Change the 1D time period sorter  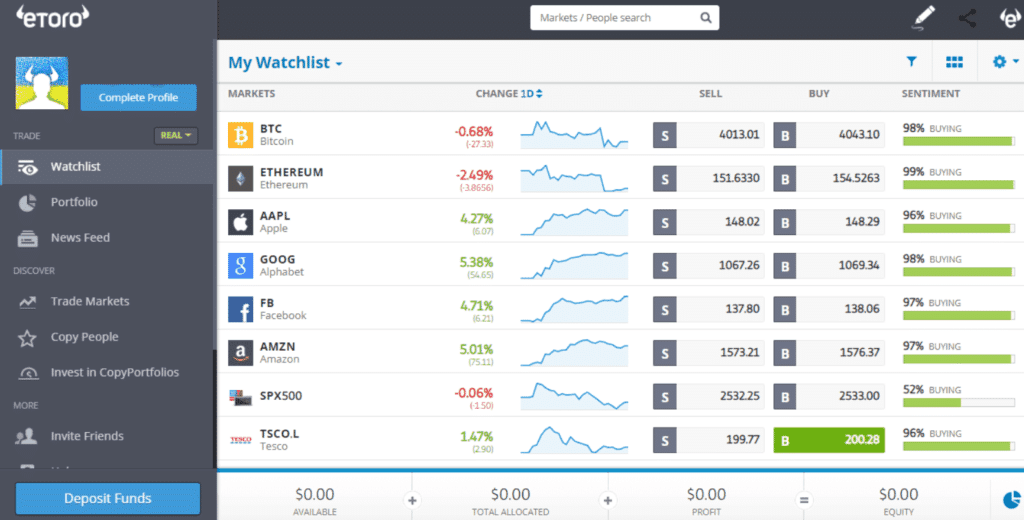tap(531, 94)
